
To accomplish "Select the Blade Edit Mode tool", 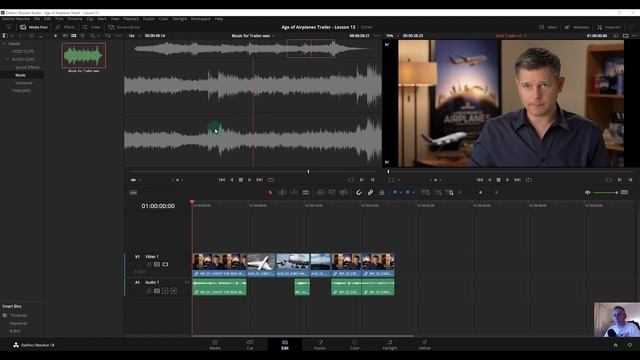I will [306, 192].
